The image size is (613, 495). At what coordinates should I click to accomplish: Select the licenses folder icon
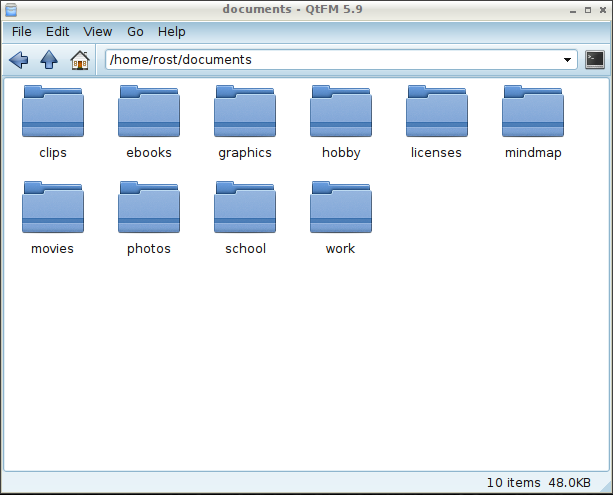[x=437, y=111]
